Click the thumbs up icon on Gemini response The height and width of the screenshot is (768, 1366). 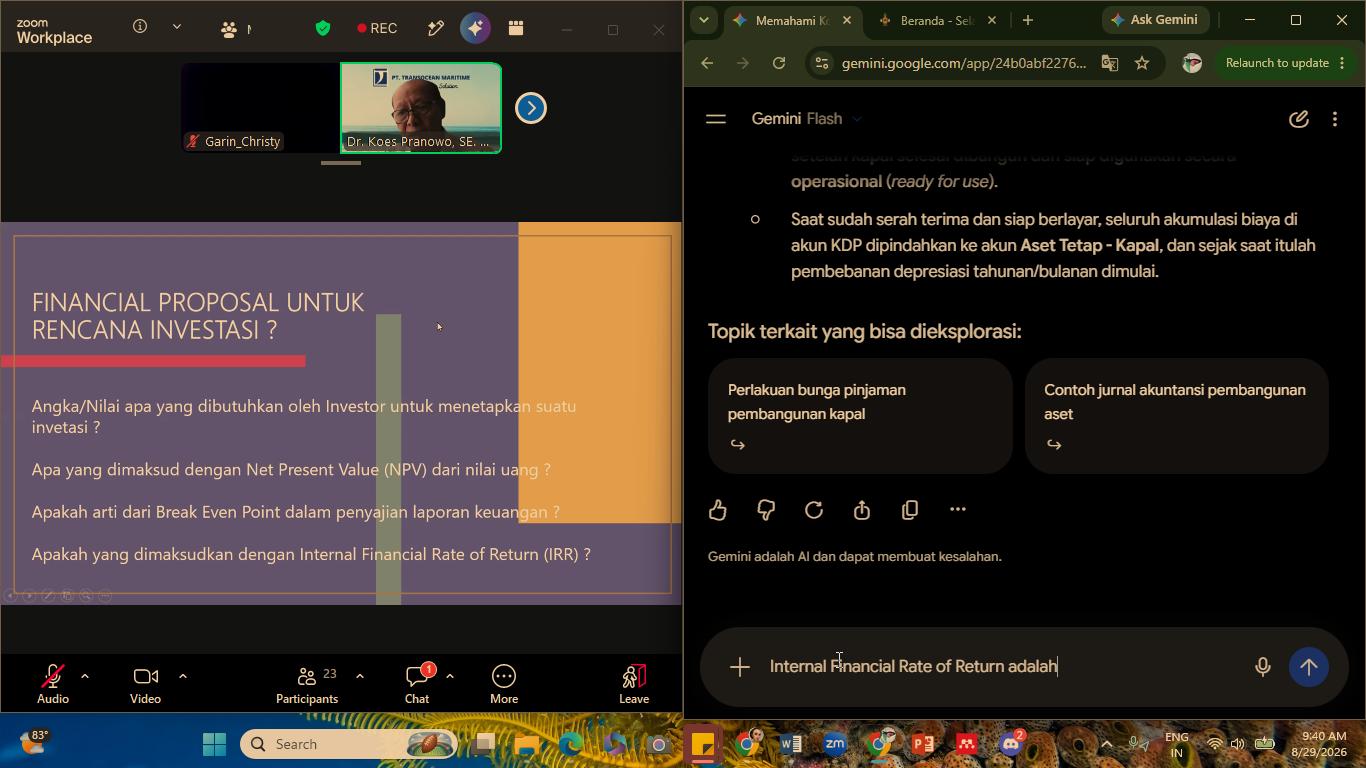tap(717, 510)
